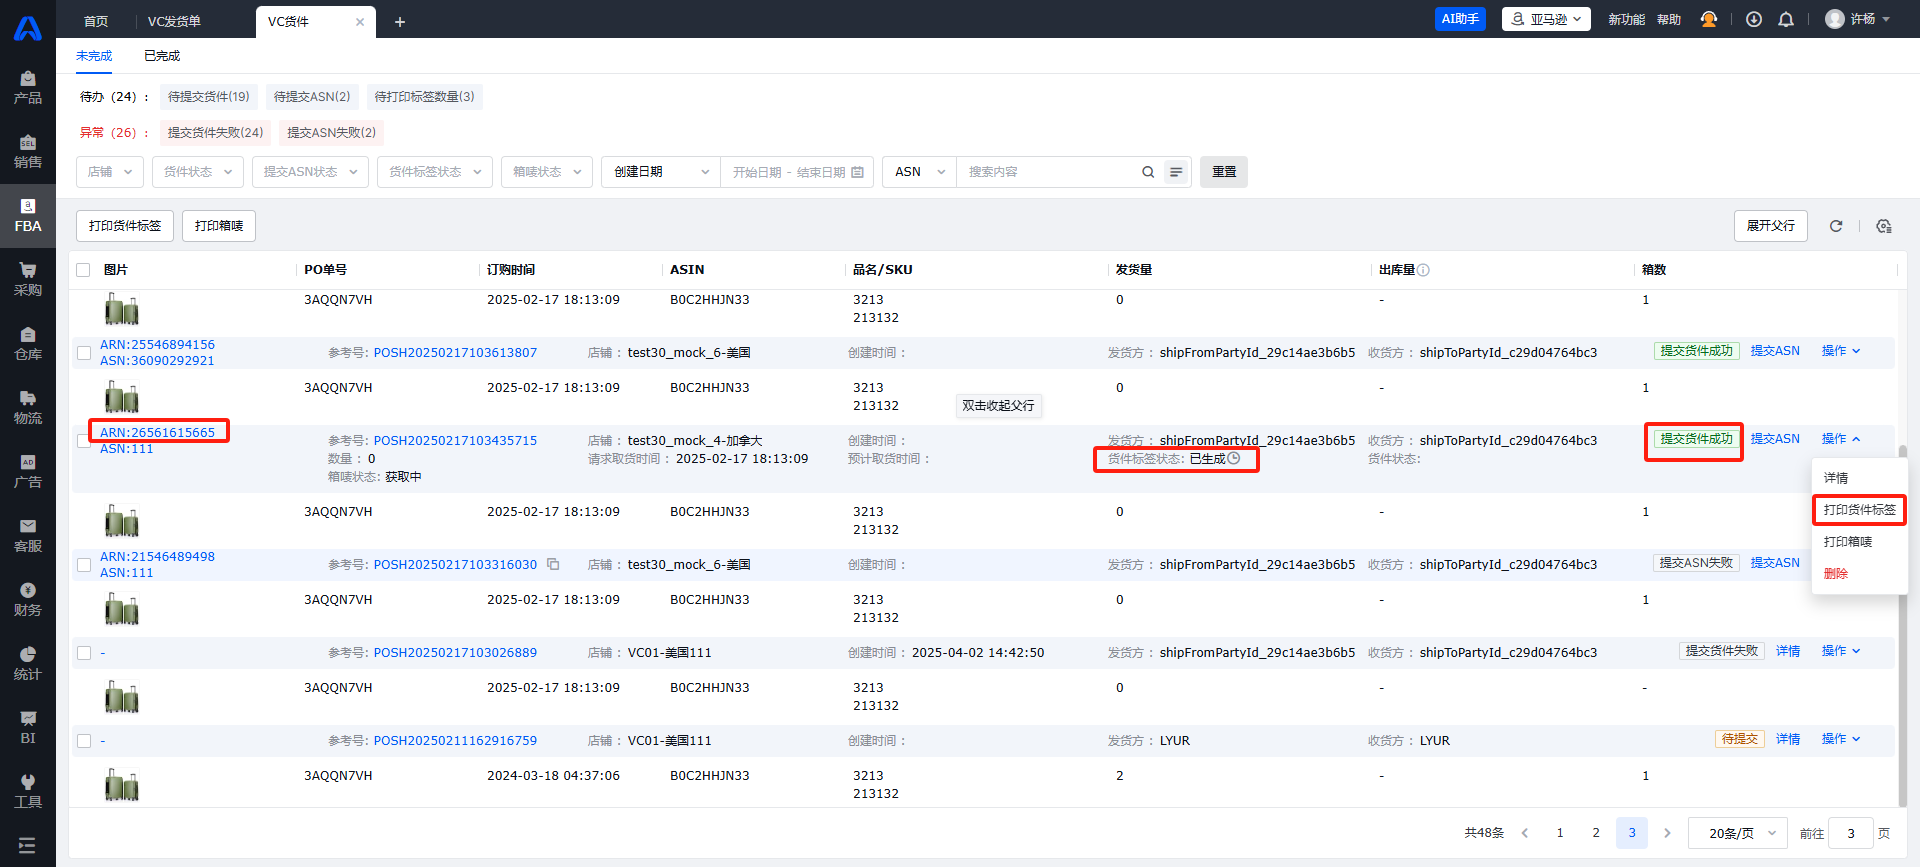The image size is (1920, 867).
Task: Select 打印货件标签 in the dropdown menu
Action: [1859, 510]
